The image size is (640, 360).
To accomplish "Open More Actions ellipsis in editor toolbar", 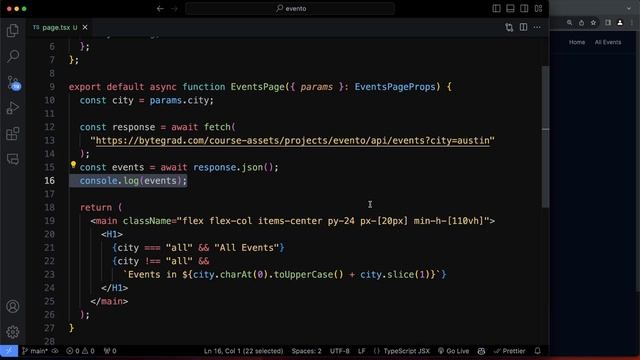I will coord(537,27).
